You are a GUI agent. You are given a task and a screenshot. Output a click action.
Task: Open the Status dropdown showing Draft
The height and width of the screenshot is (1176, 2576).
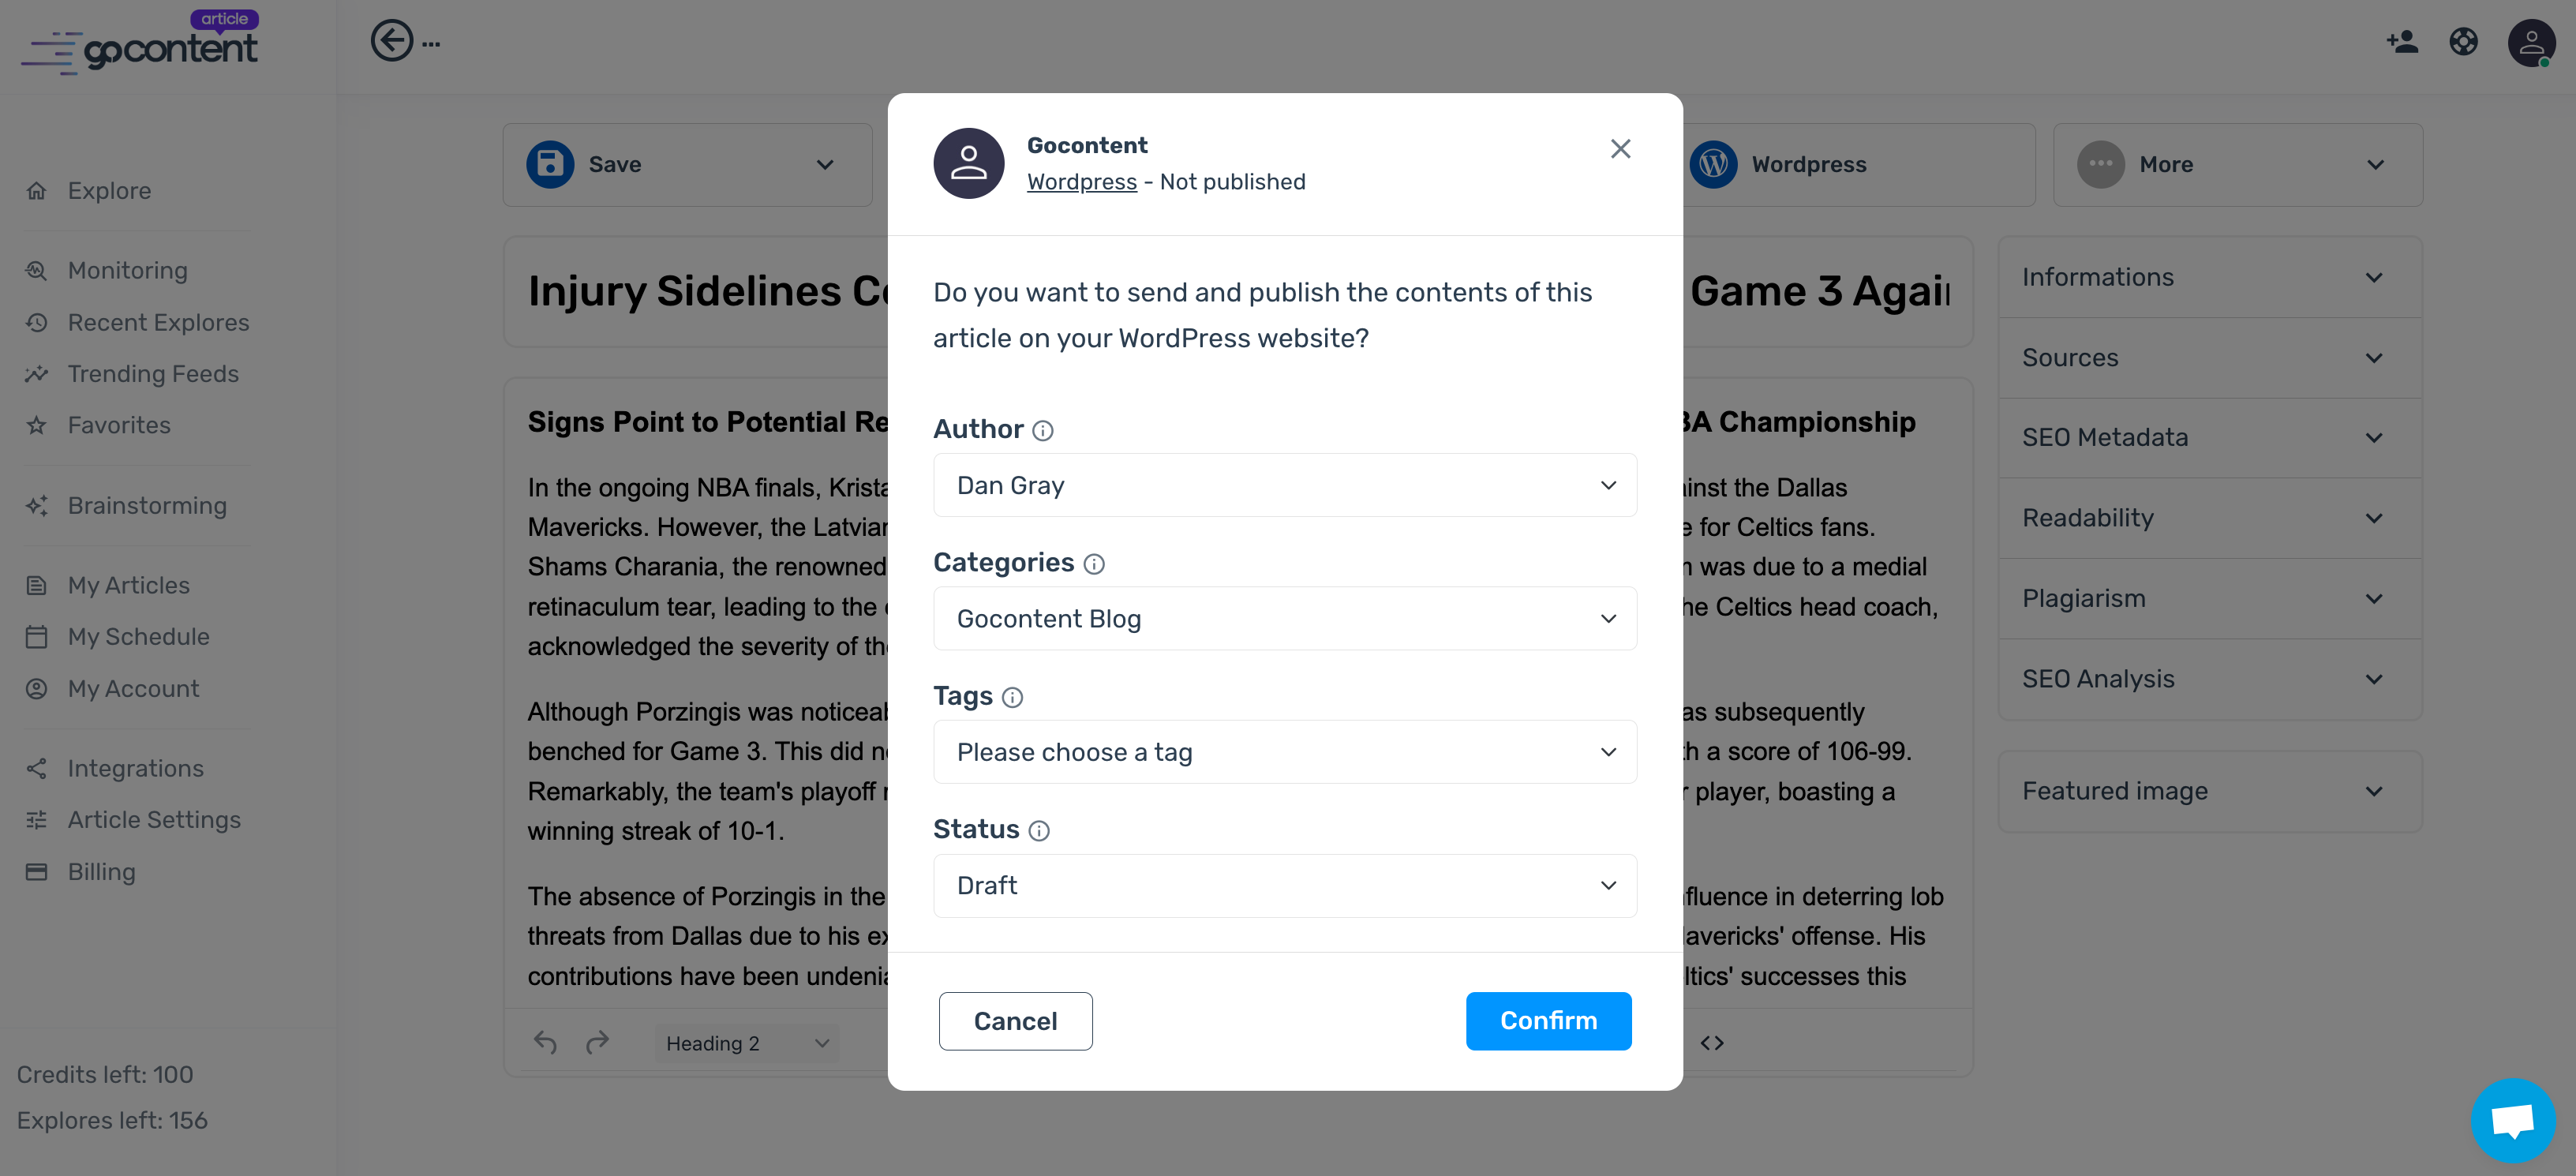coord(1284,886)
